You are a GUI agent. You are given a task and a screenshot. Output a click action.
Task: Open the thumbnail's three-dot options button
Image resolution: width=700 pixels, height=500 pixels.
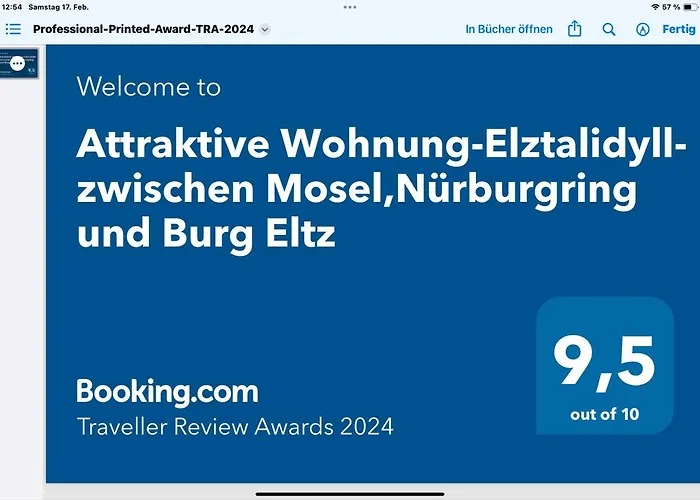point(17,63)
